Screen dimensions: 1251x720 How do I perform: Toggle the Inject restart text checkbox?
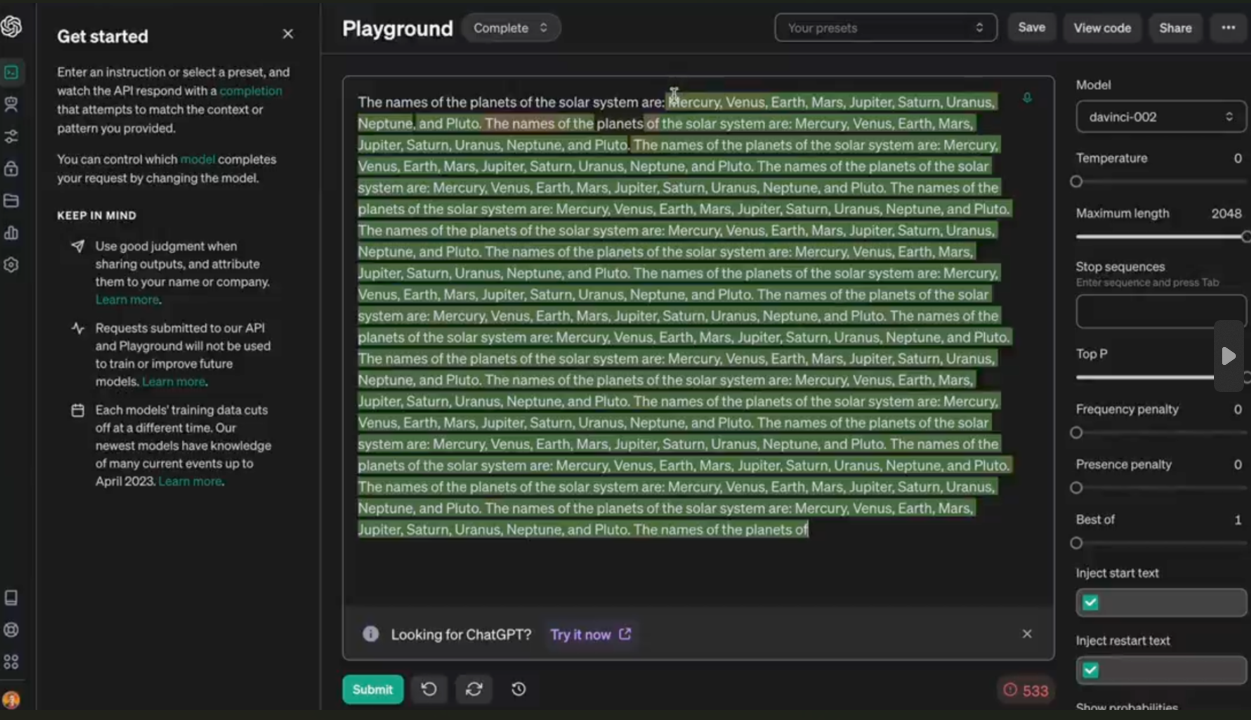tap(1091, 670)
